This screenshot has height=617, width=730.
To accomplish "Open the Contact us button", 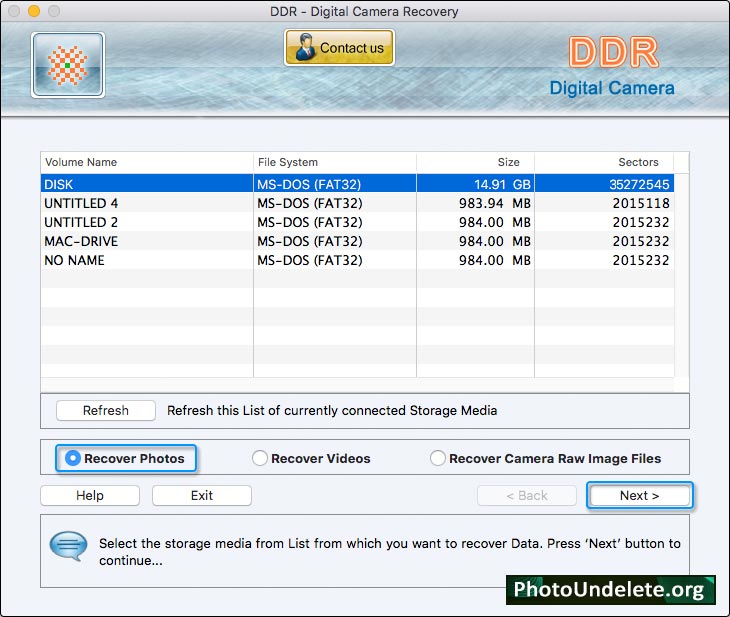I will pyautogui.click(x=339, y=47).
